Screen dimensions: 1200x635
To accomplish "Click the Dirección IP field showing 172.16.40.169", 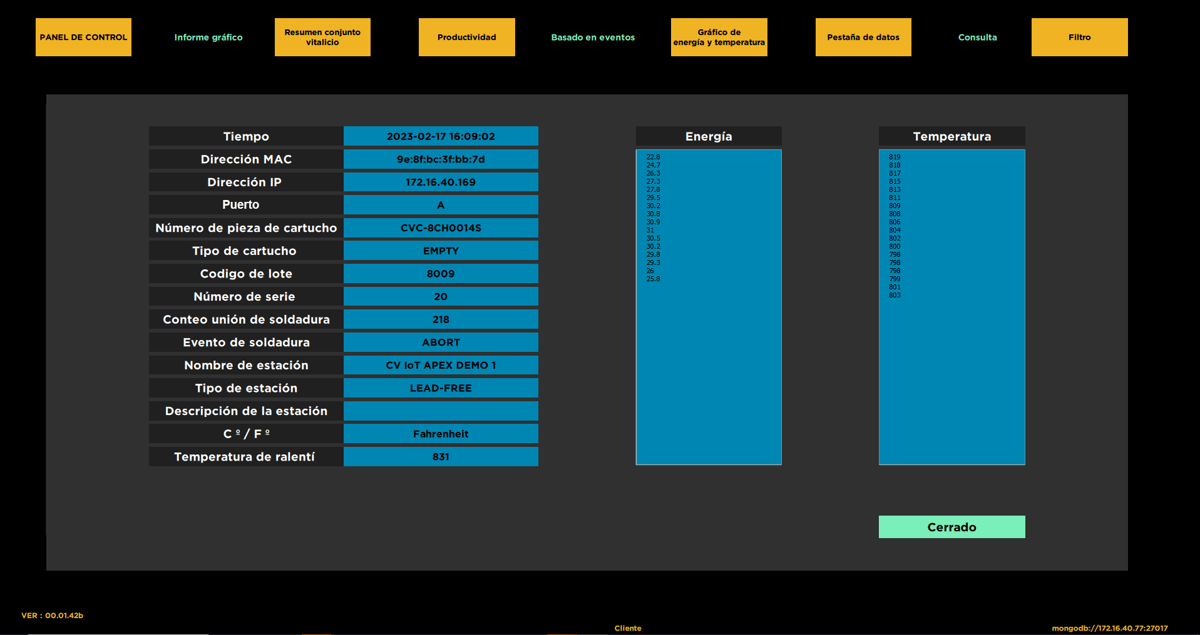I will [441, 181].
